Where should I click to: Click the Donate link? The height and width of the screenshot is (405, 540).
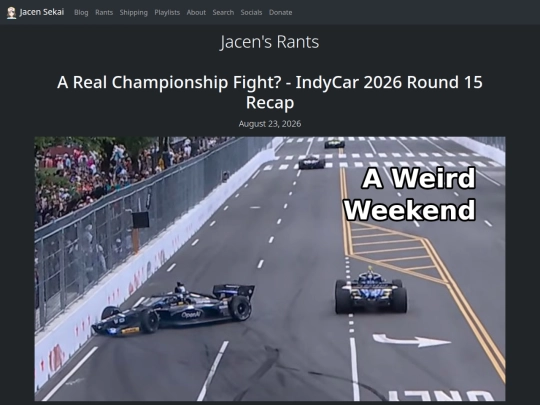[x=280, y=12]
